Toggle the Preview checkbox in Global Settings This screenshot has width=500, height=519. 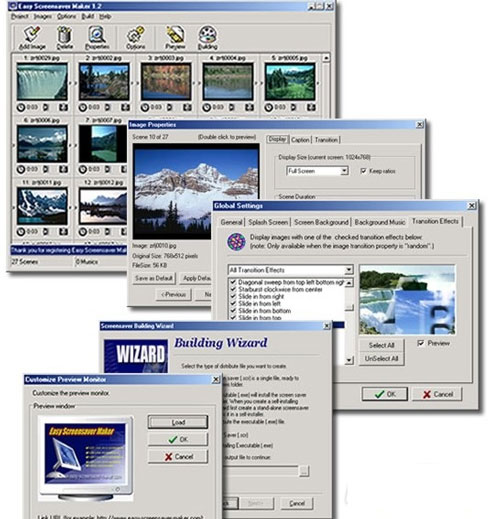point(420,343)
